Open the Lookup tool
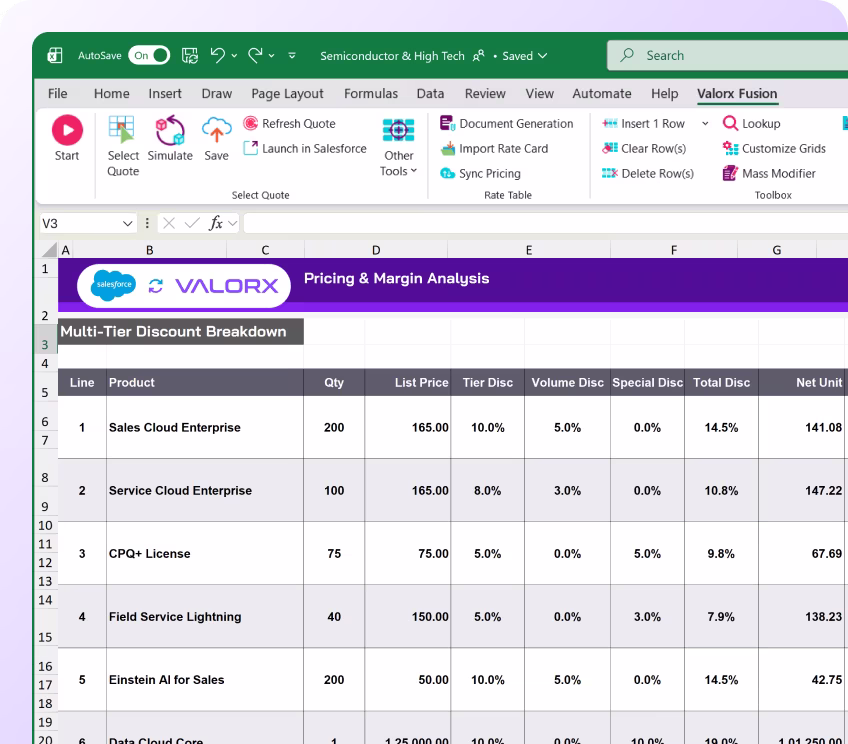The image size is (848, 744). (752, 123)
